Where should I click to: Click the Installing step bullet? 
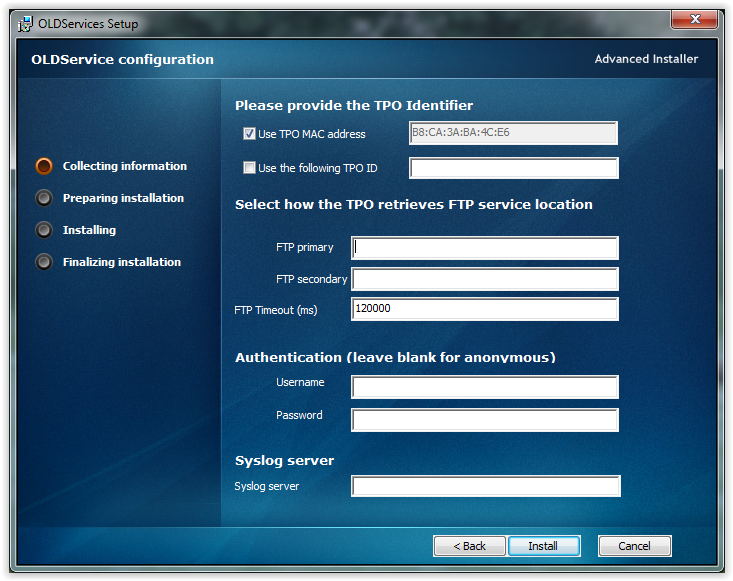(x=44, y=230)
